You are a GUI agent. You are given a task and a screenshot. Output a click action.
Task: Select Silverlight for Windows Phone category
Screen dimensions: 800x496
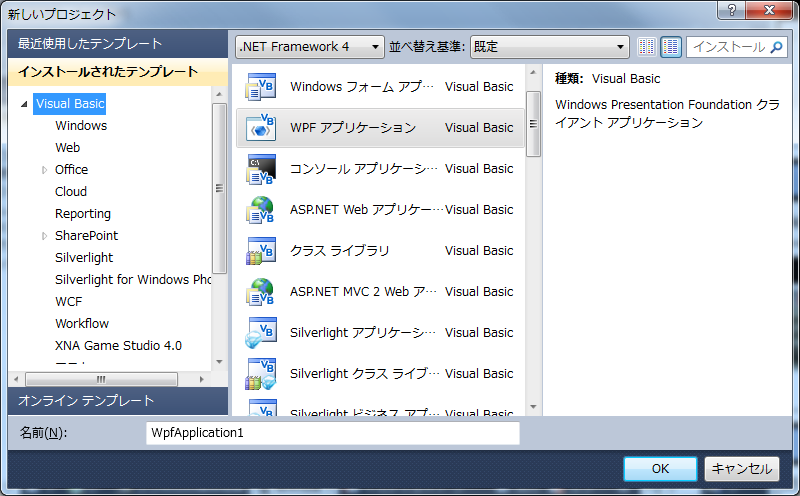(133, 279)
